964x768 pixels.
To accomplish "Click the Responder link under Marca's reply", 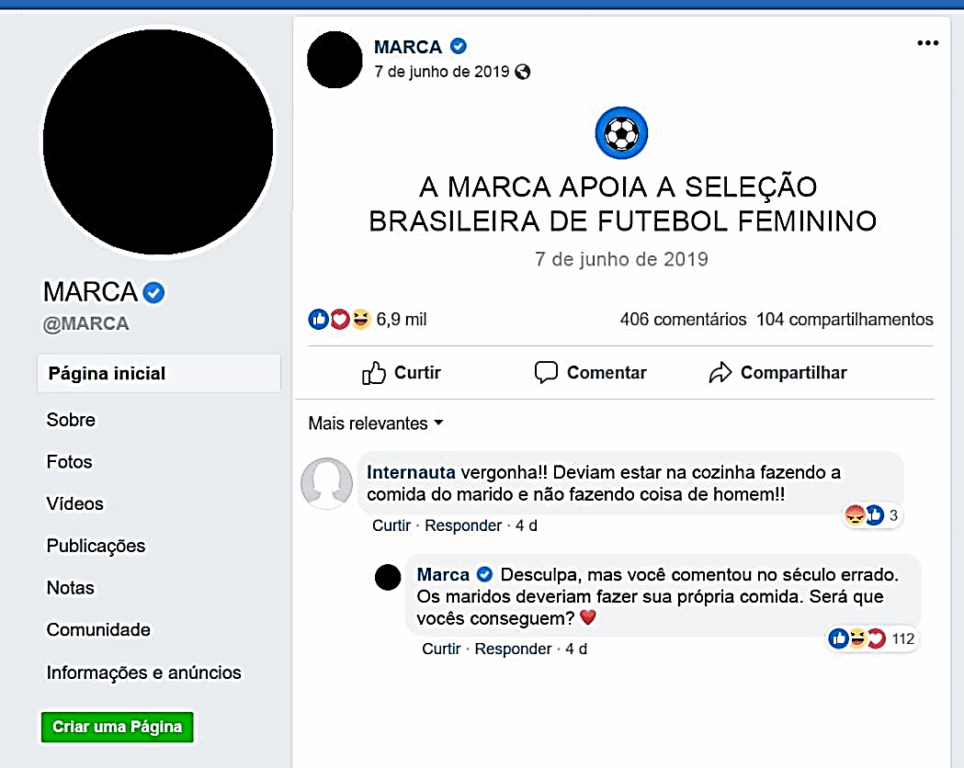I will coord(513,648).
